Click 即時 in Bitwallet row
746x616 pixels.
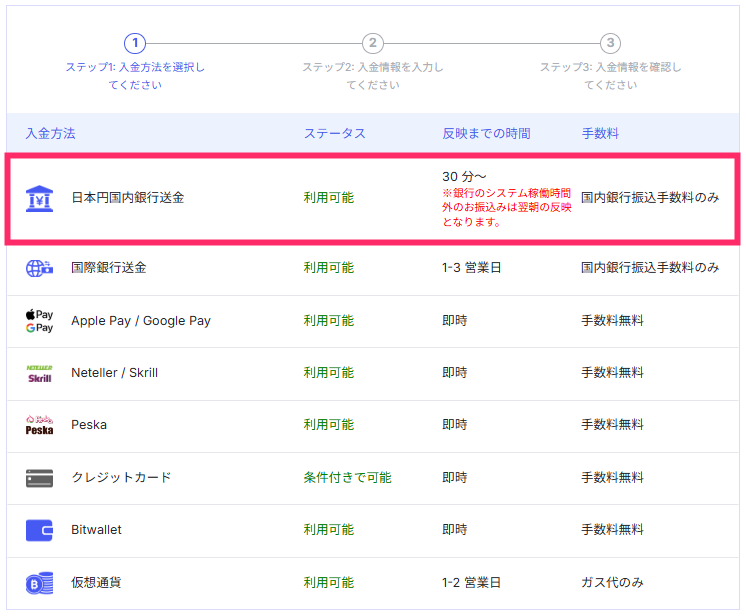pyautogui.click(x=455, y=530)
